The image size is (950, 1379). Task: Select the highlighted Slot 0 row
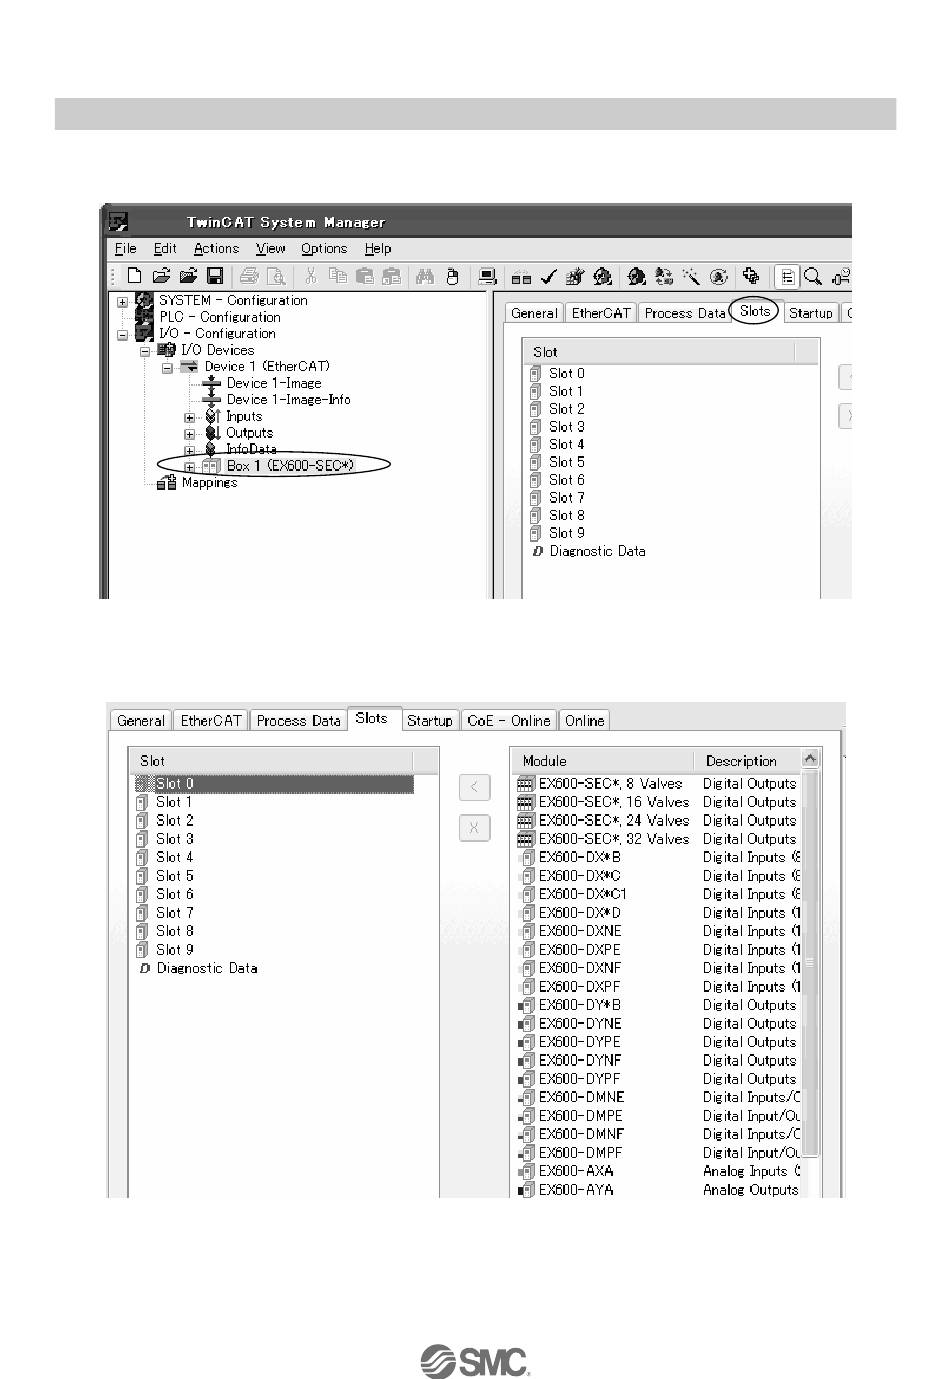click(274, 785)
